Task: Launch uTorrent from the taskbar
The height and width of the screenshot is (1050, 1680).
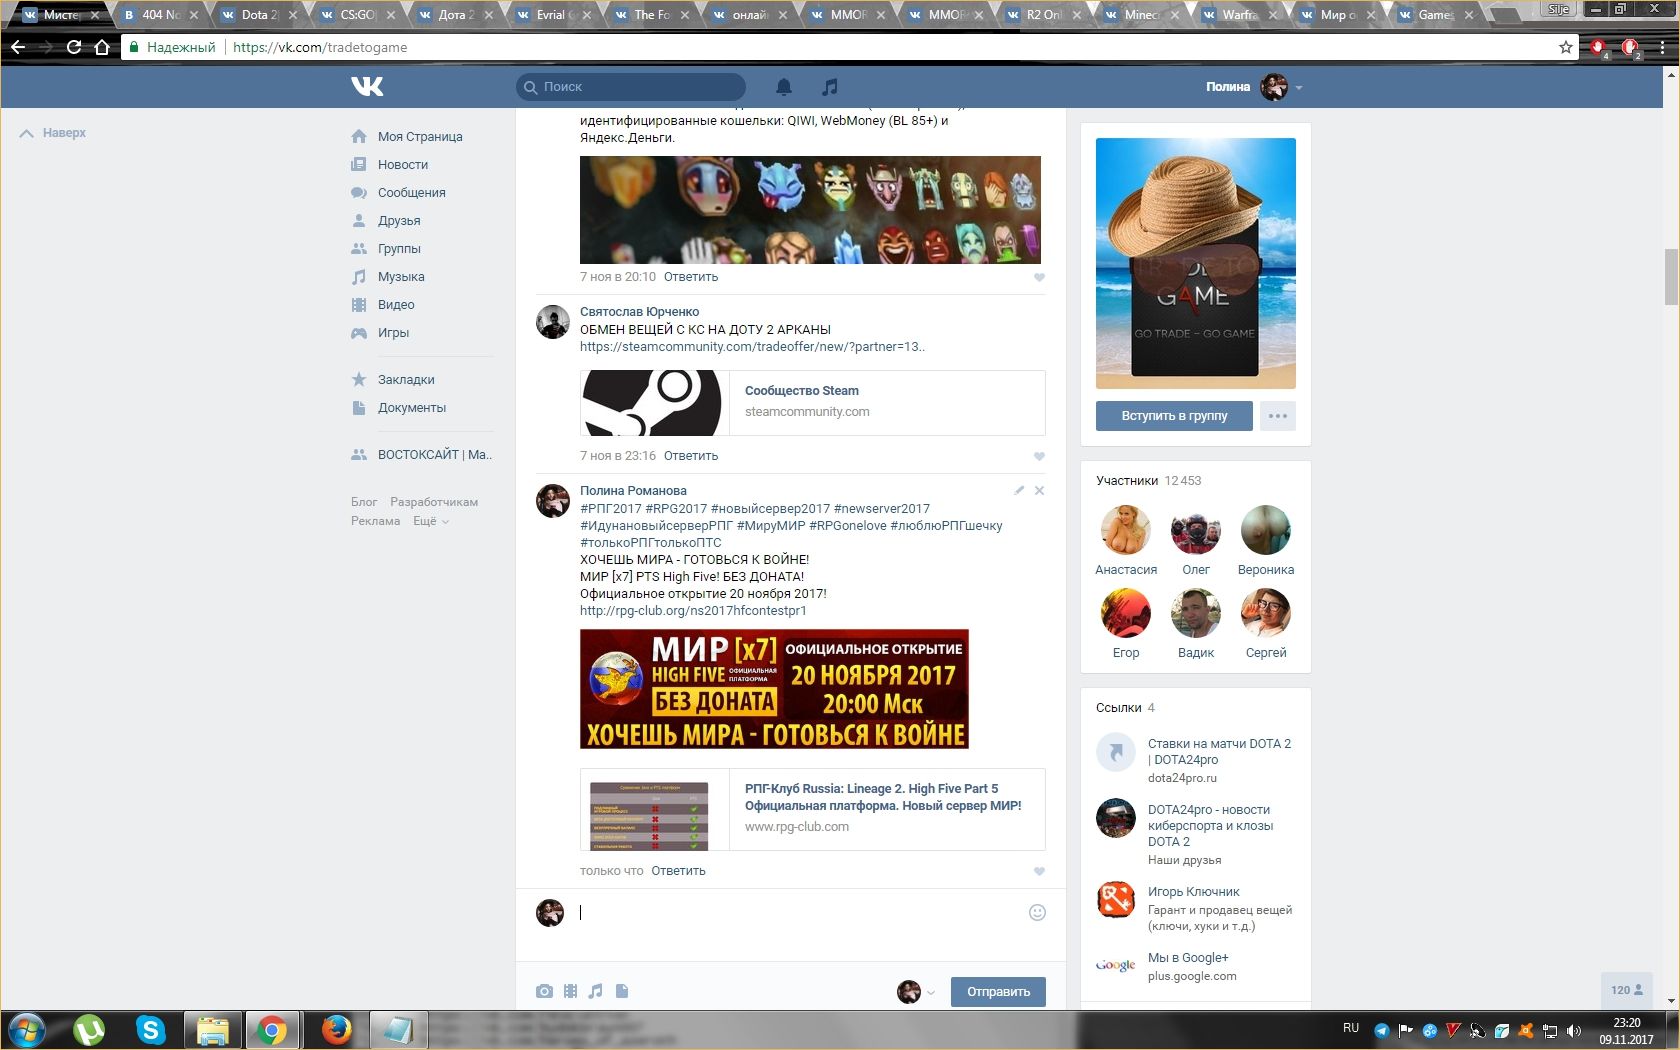Action: click(90, 1029)
